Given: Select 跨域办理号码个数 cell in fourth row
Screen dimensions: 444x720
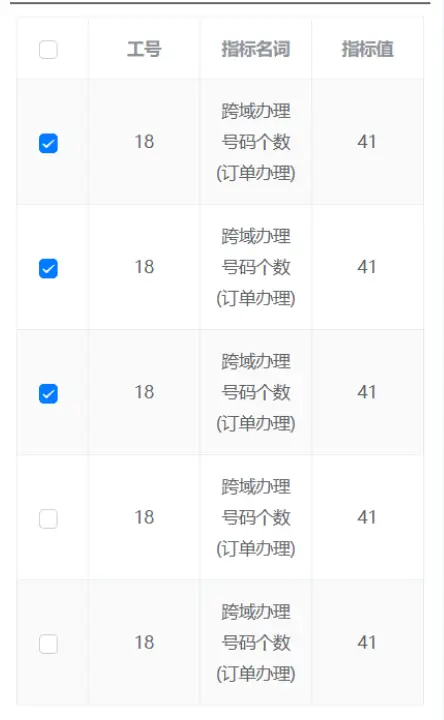Looking at the screenshot, I should pos(256,518).
